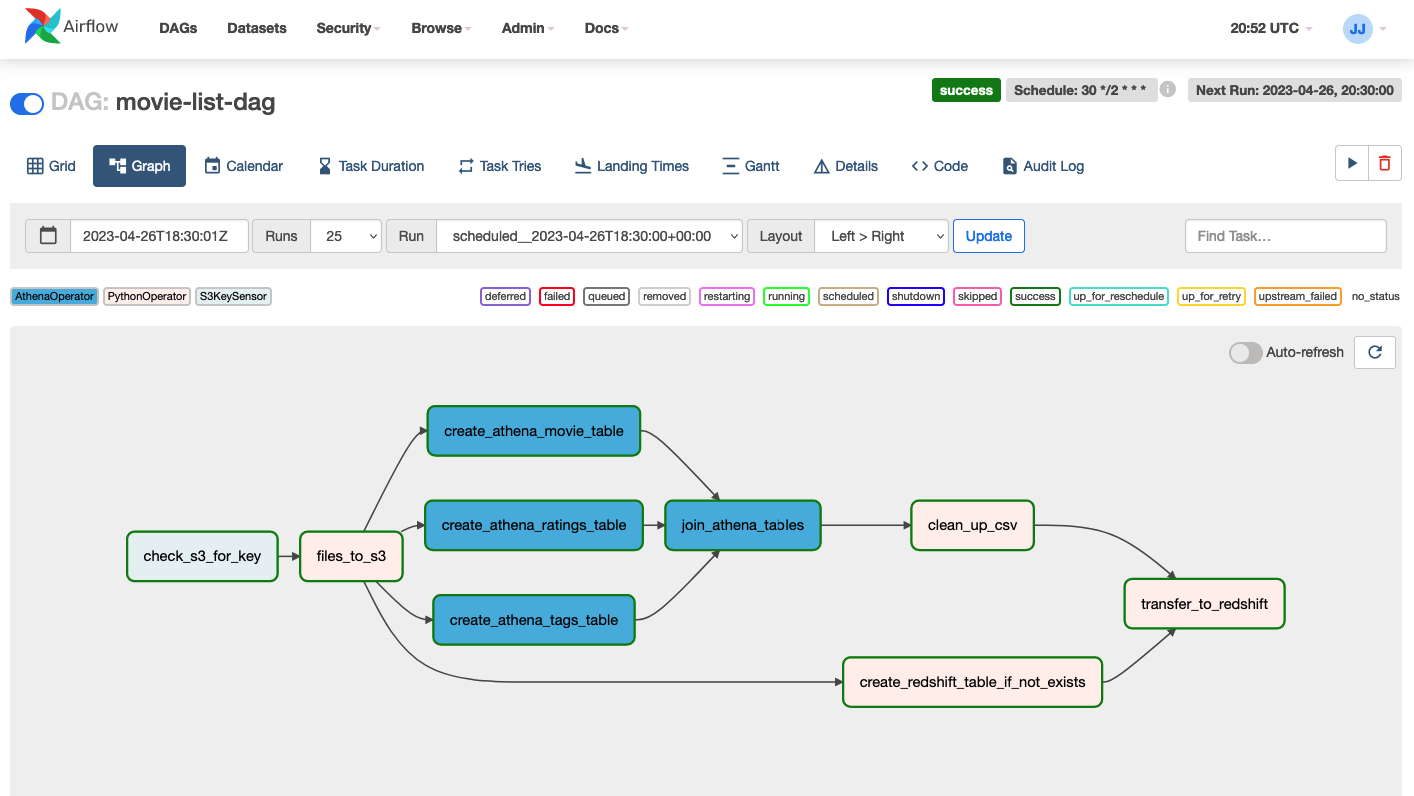Switch to the Task Duration tab

[371, 166]
